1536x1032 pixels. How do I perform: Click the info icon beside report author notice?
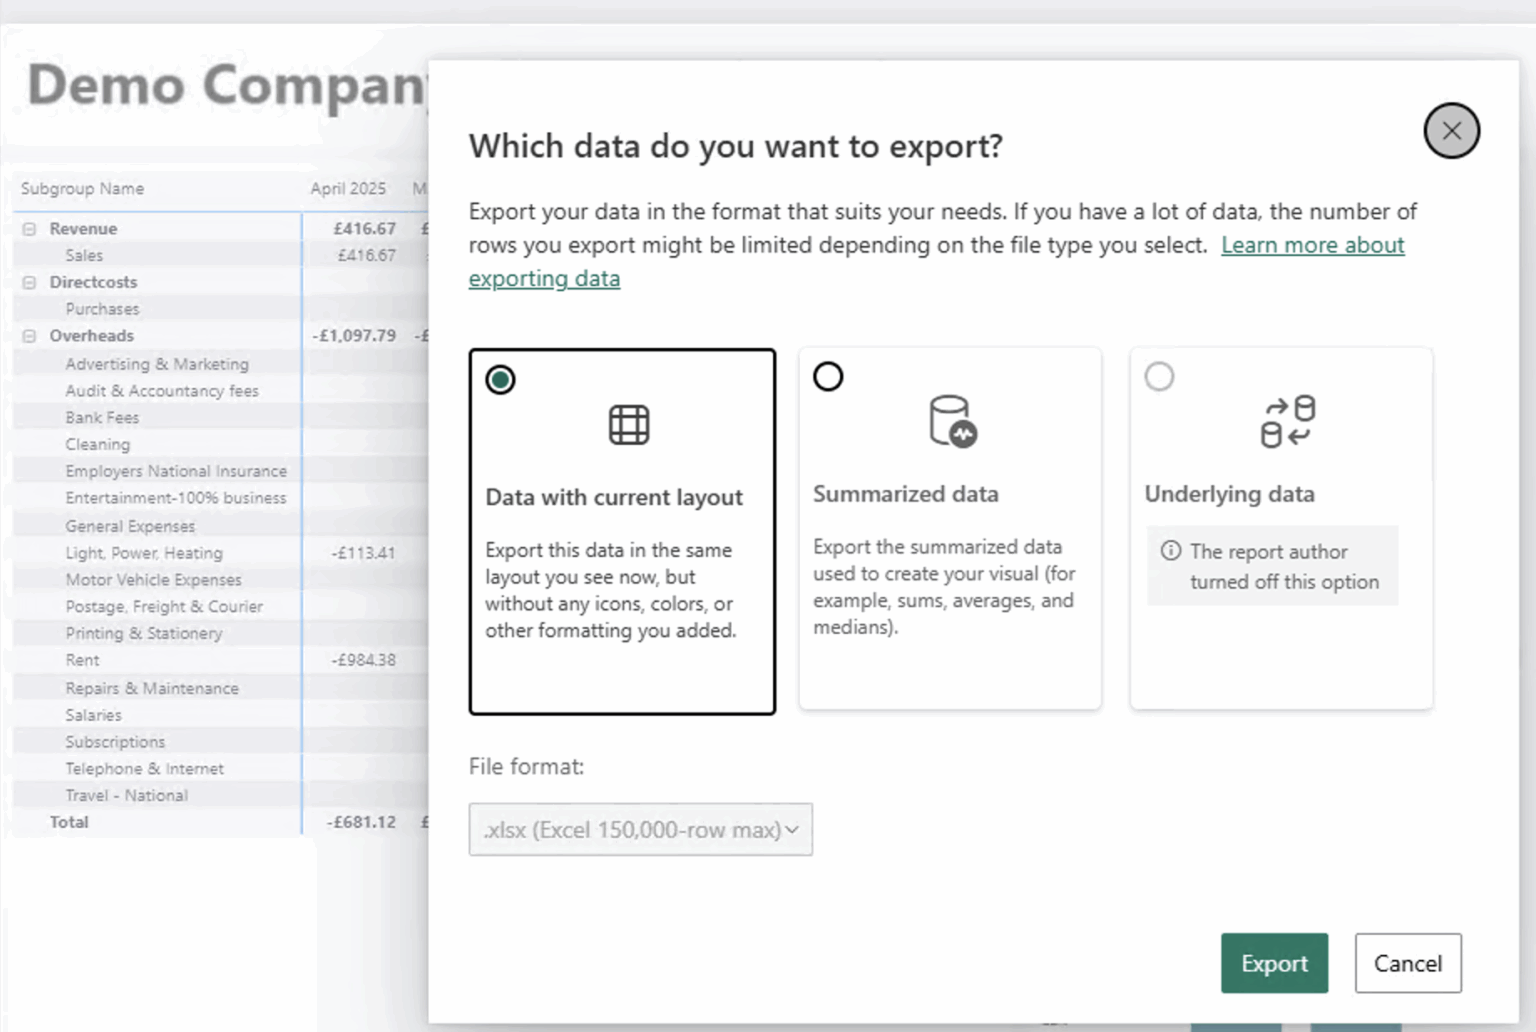click(x=1171, y=549)
